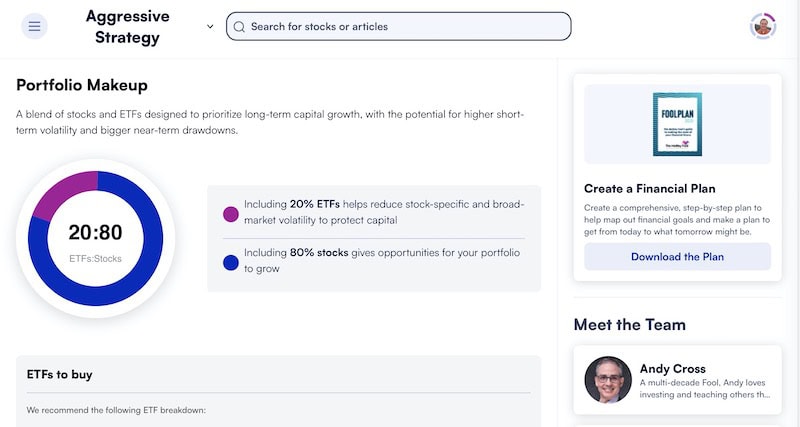Screen dimensions: 800x427
Task: Click the Meet the Team heading
Action: click(630, 324)
